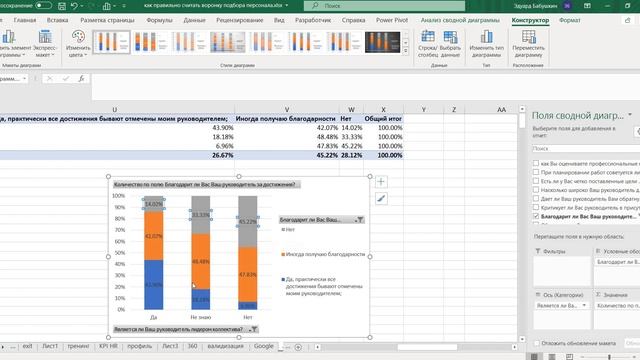Open the Формулы ribbon tab

point(159,20)
